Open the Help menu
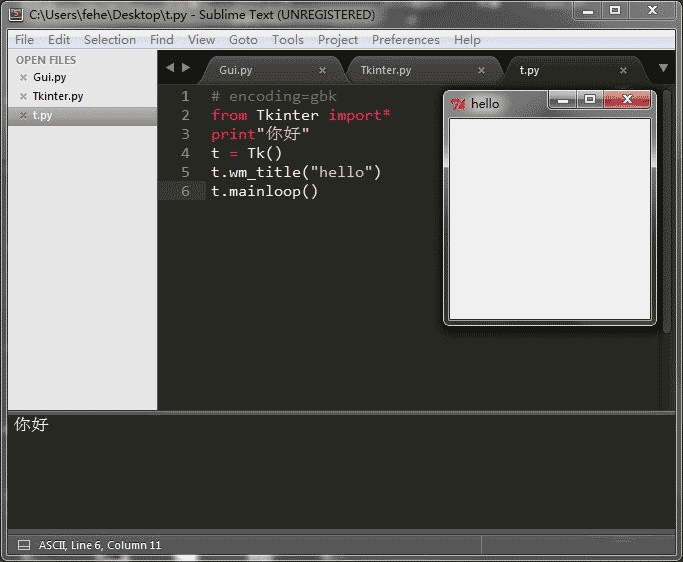The image size is (683, 562). pos(467,40)
